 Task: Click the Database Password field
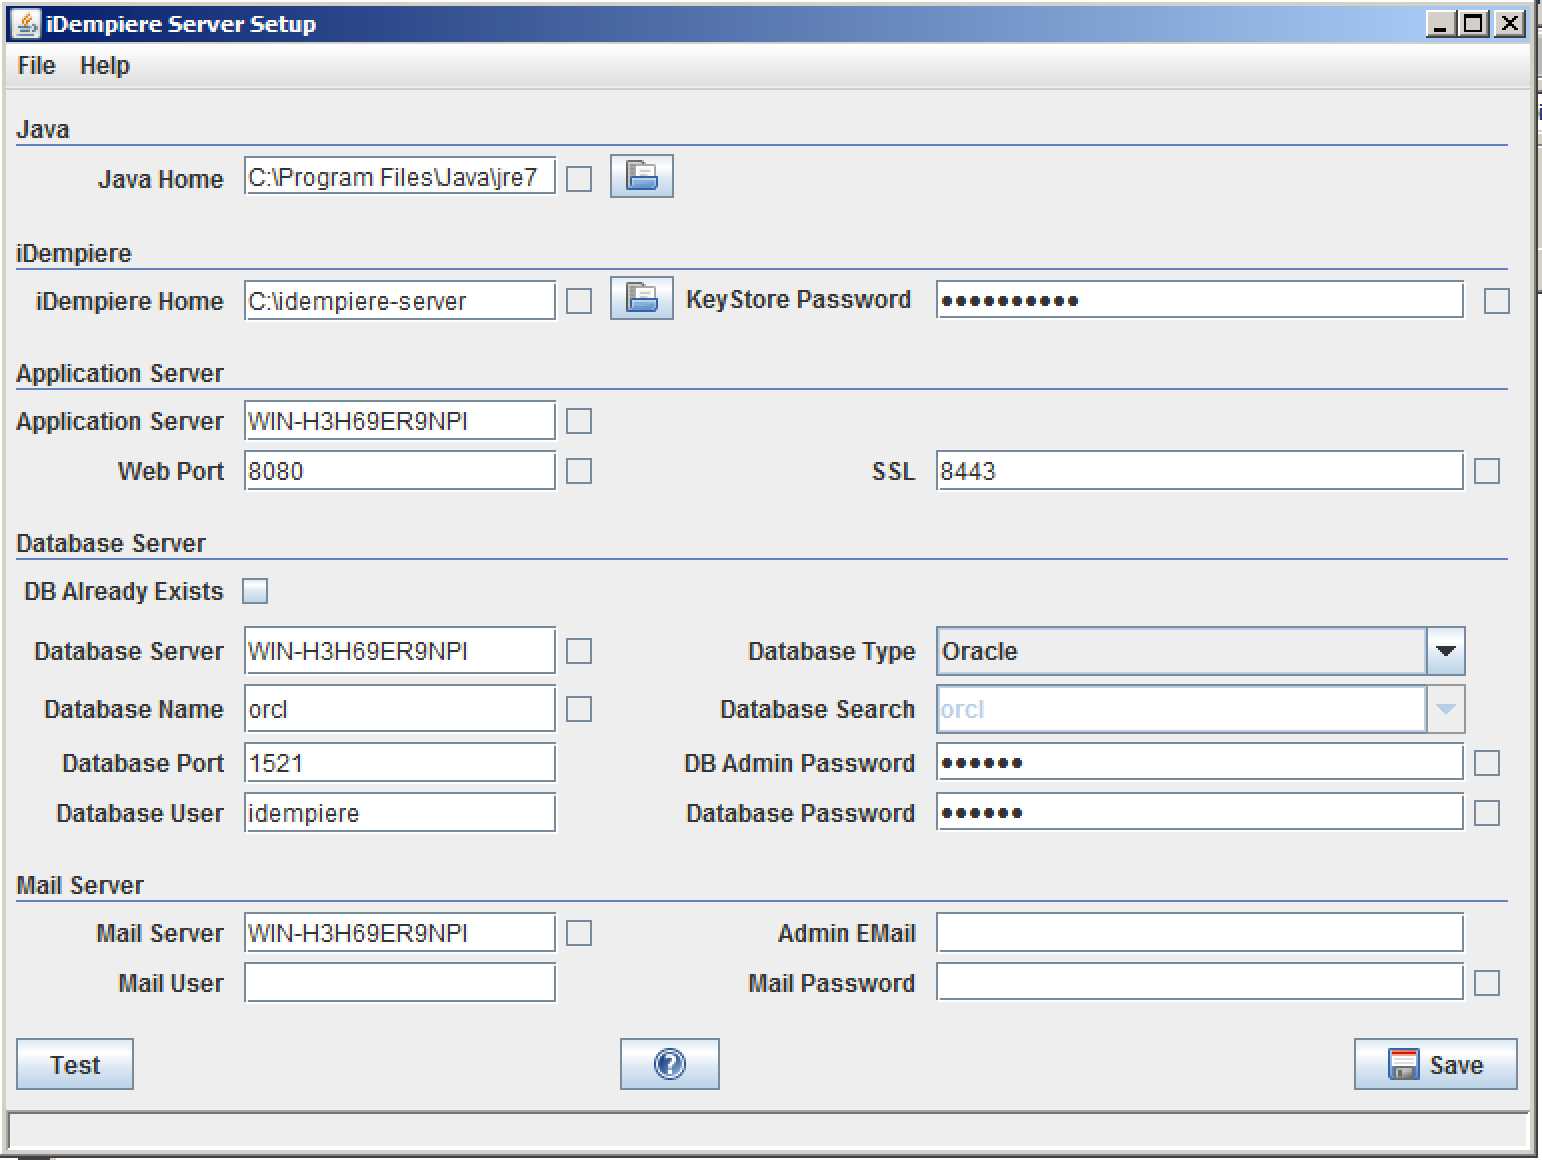[x=1200, y=812]
